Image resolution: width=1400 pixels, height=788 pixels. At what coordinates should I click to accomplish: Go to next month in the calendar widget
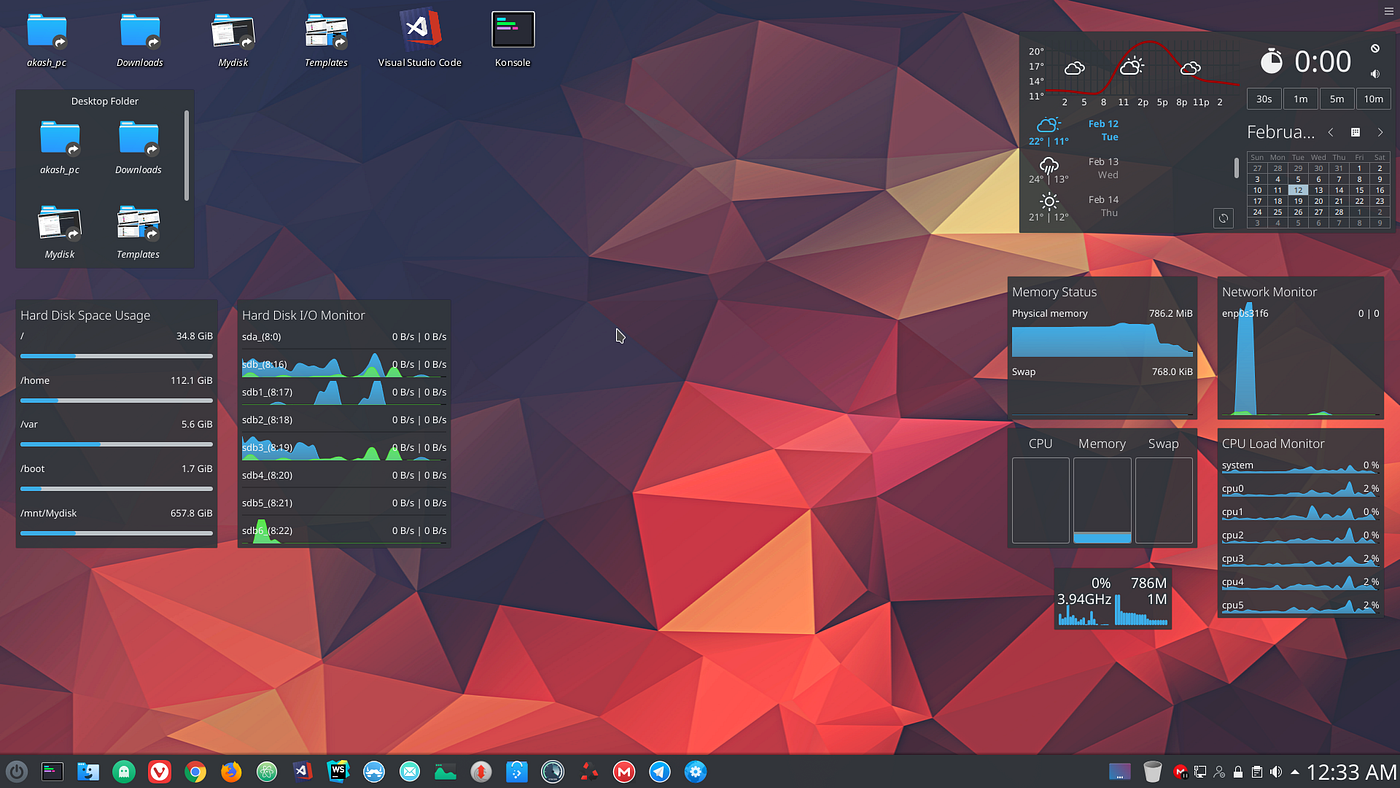click(x=1381, y=131)
